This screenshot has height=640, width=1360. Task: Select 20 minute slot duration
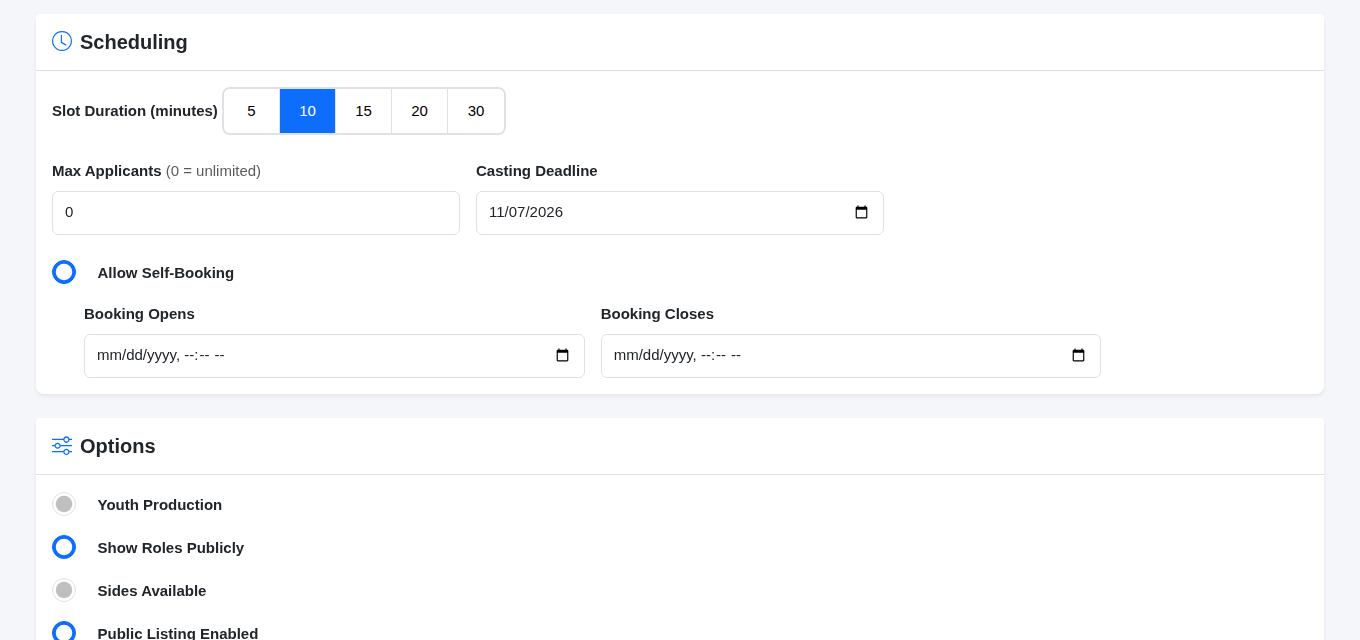pos(420,111)
